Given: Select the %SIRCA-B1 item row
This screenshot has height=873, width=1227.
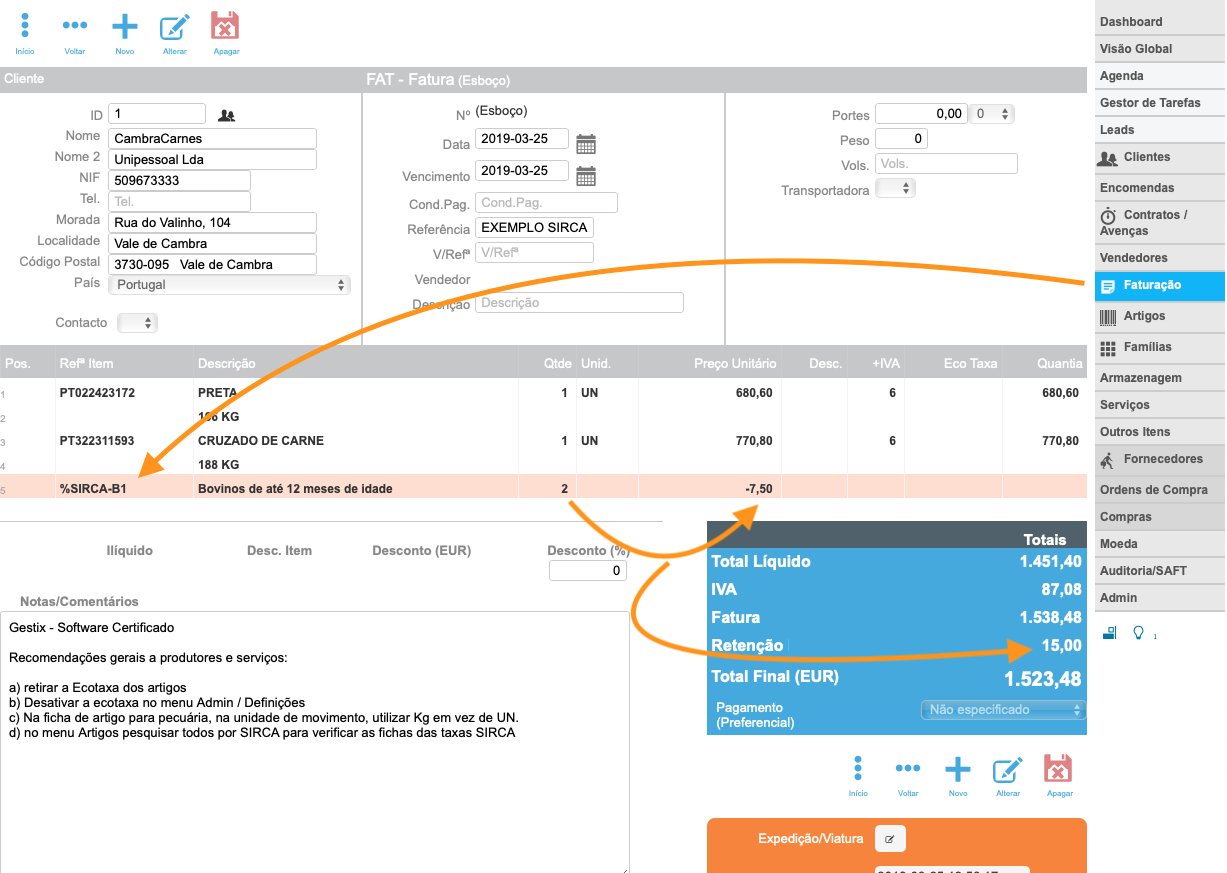Looking at the screenshot, I should 543,489.
